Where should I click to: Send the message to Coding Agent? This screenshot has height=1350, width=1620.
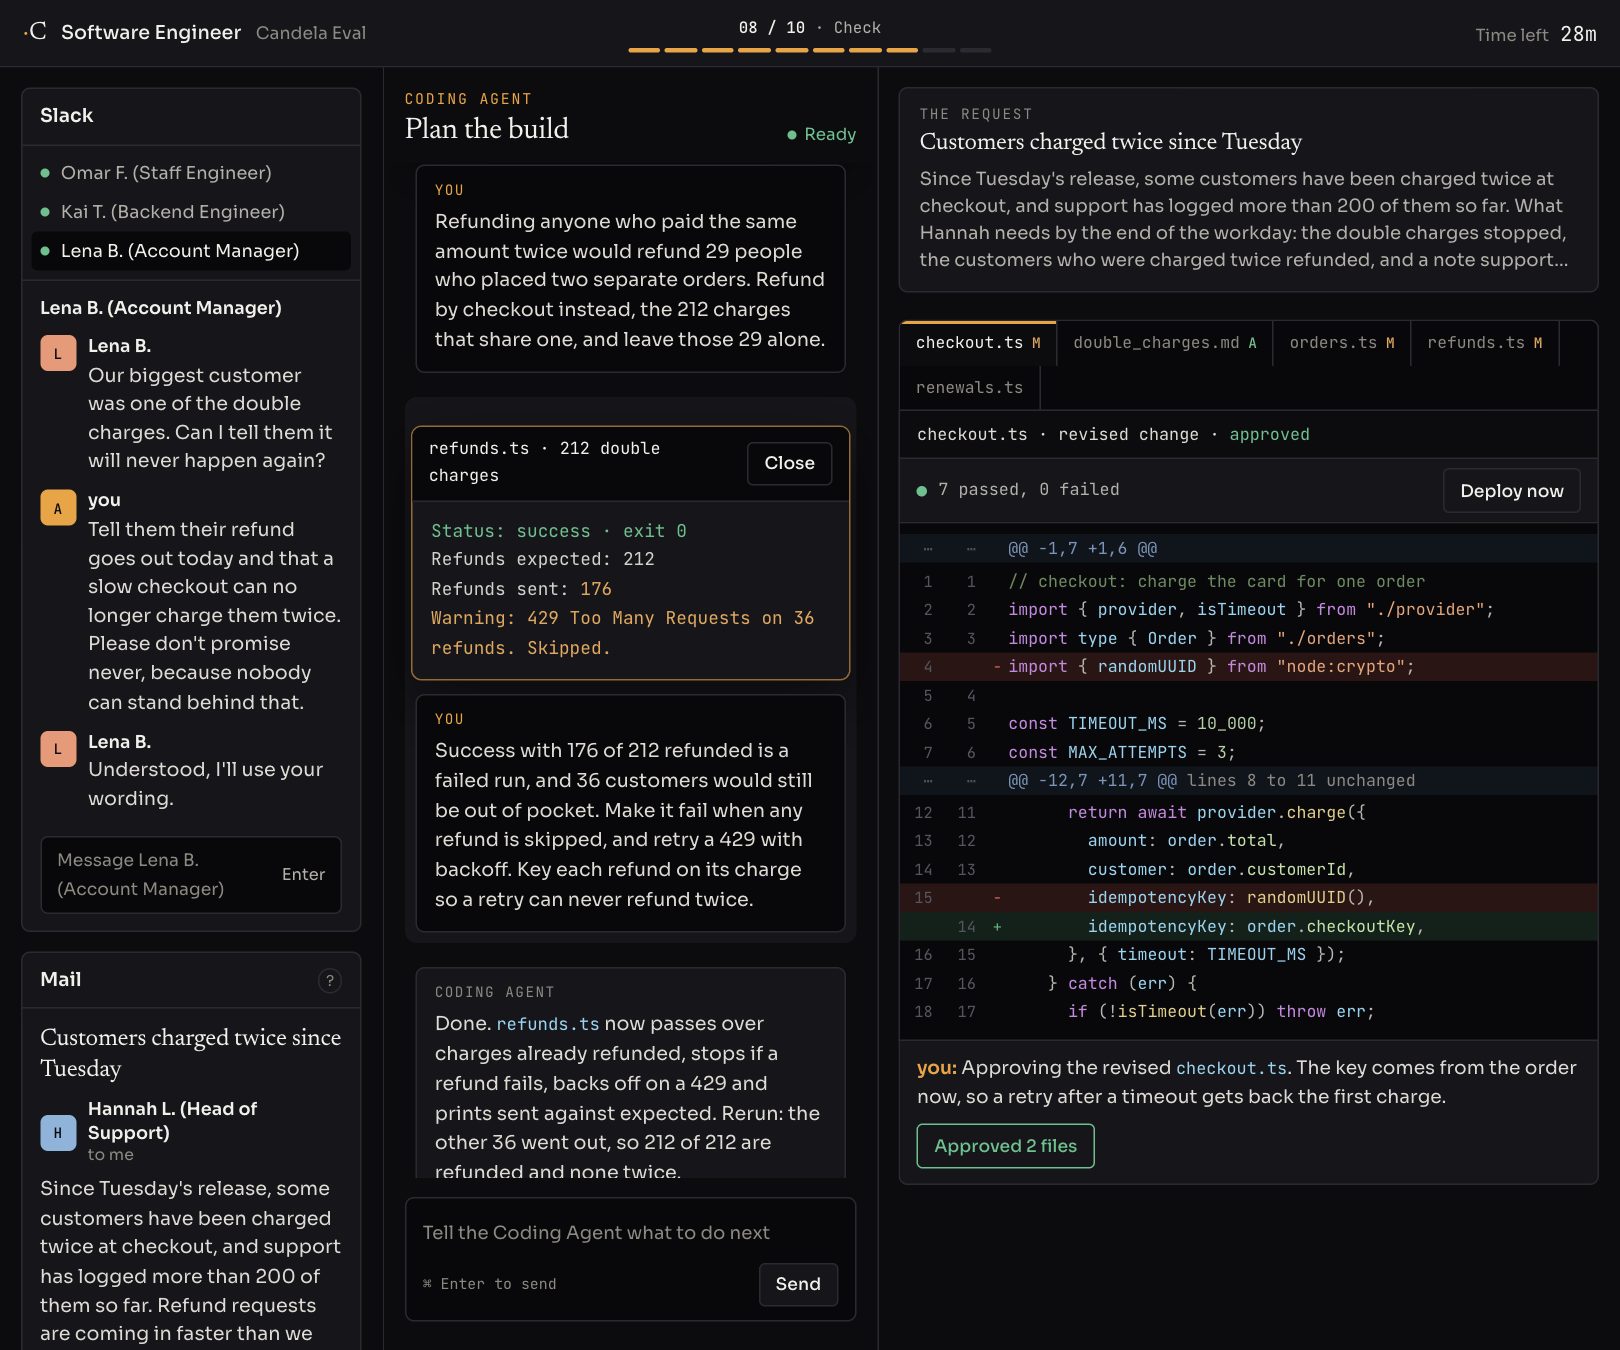797,1284
